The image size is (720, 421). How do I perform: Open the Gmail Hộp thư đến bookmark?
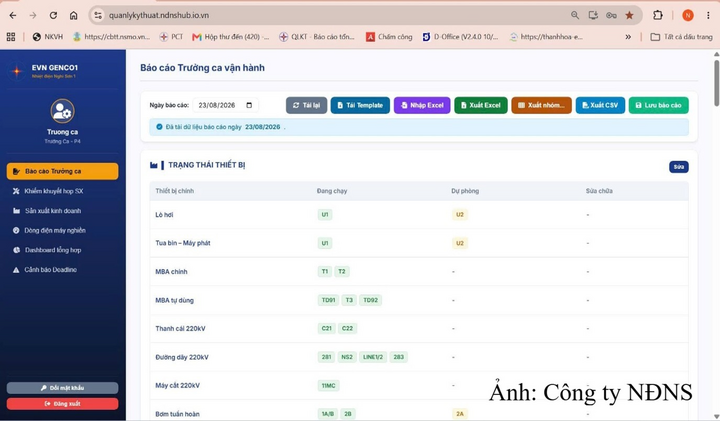tap(231, 37)
